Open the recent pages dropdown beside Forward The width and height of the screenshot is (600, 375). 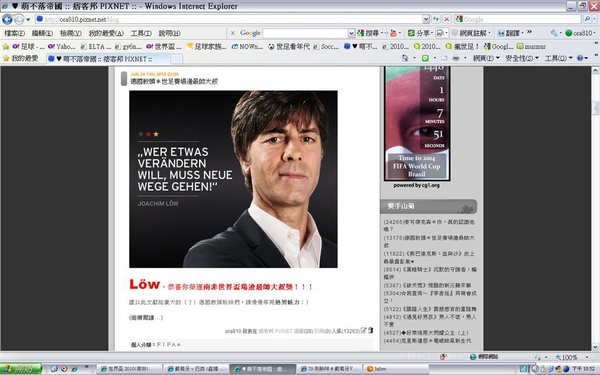coord(28,20)
